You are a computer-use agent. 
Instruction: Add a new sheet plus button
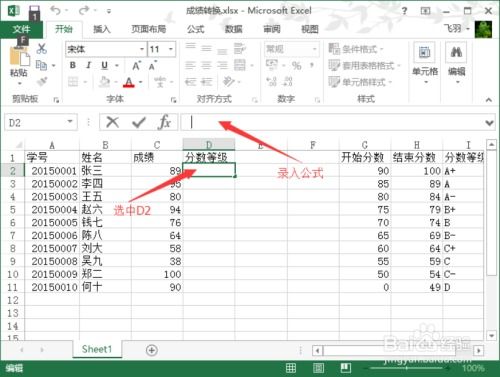click(152, 350)
